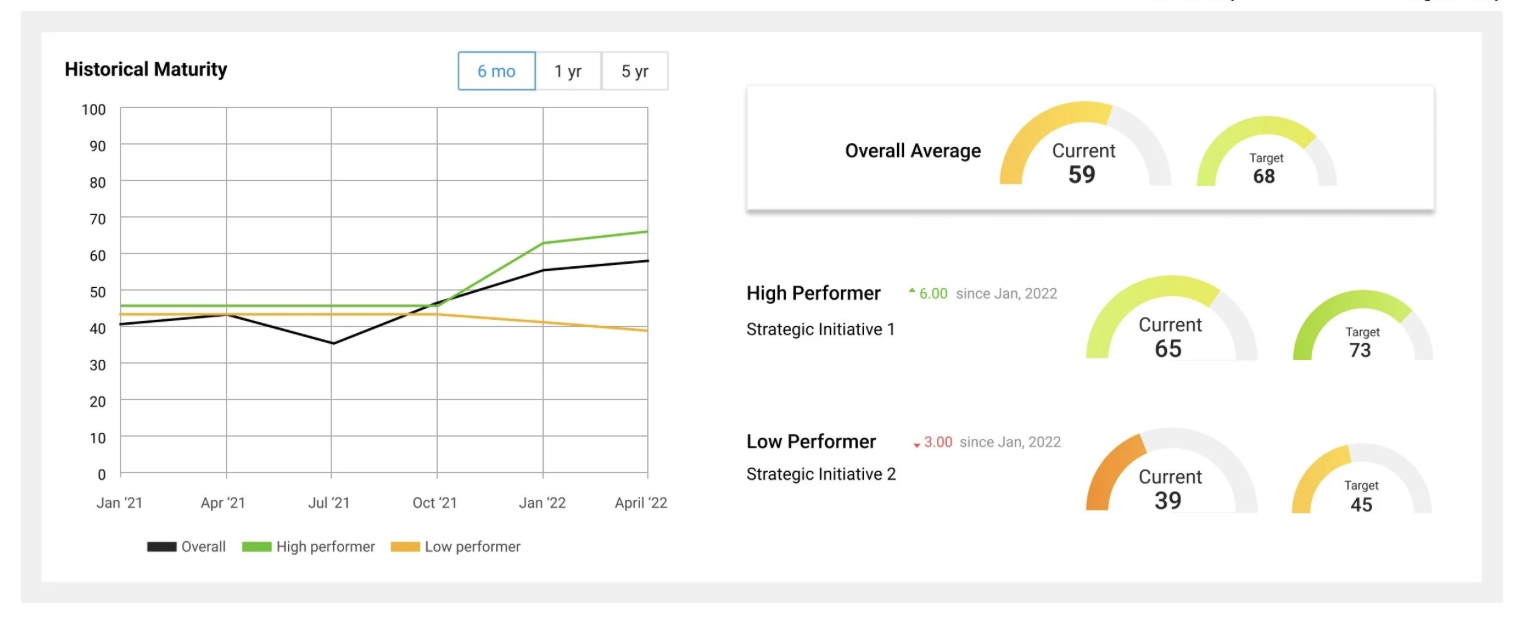
Task: Switch to the 1 yr time range
Action: (x=568, y=71)
